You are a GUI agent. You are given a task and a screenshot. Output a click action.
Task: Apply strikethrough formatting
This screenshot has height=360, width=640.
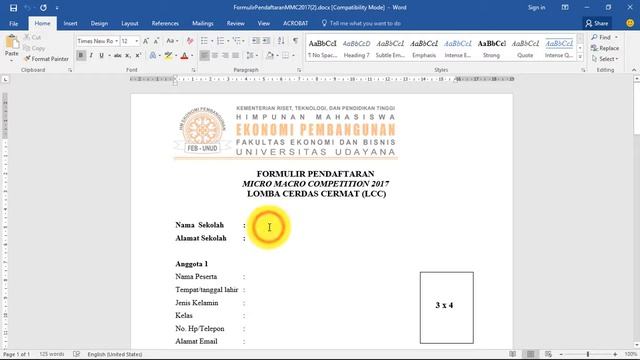coord(118,55)
